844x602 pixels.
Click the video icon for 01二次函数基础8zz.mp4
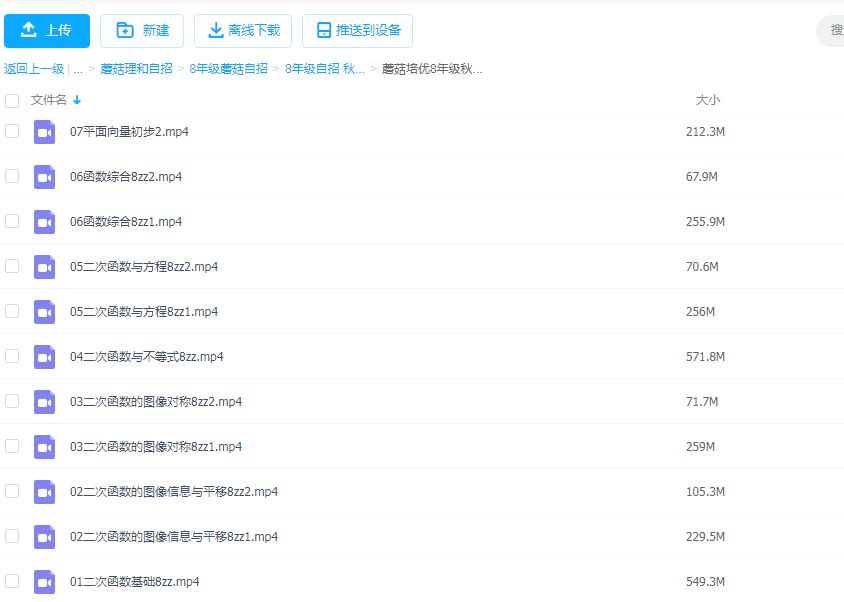click(44, 582)
